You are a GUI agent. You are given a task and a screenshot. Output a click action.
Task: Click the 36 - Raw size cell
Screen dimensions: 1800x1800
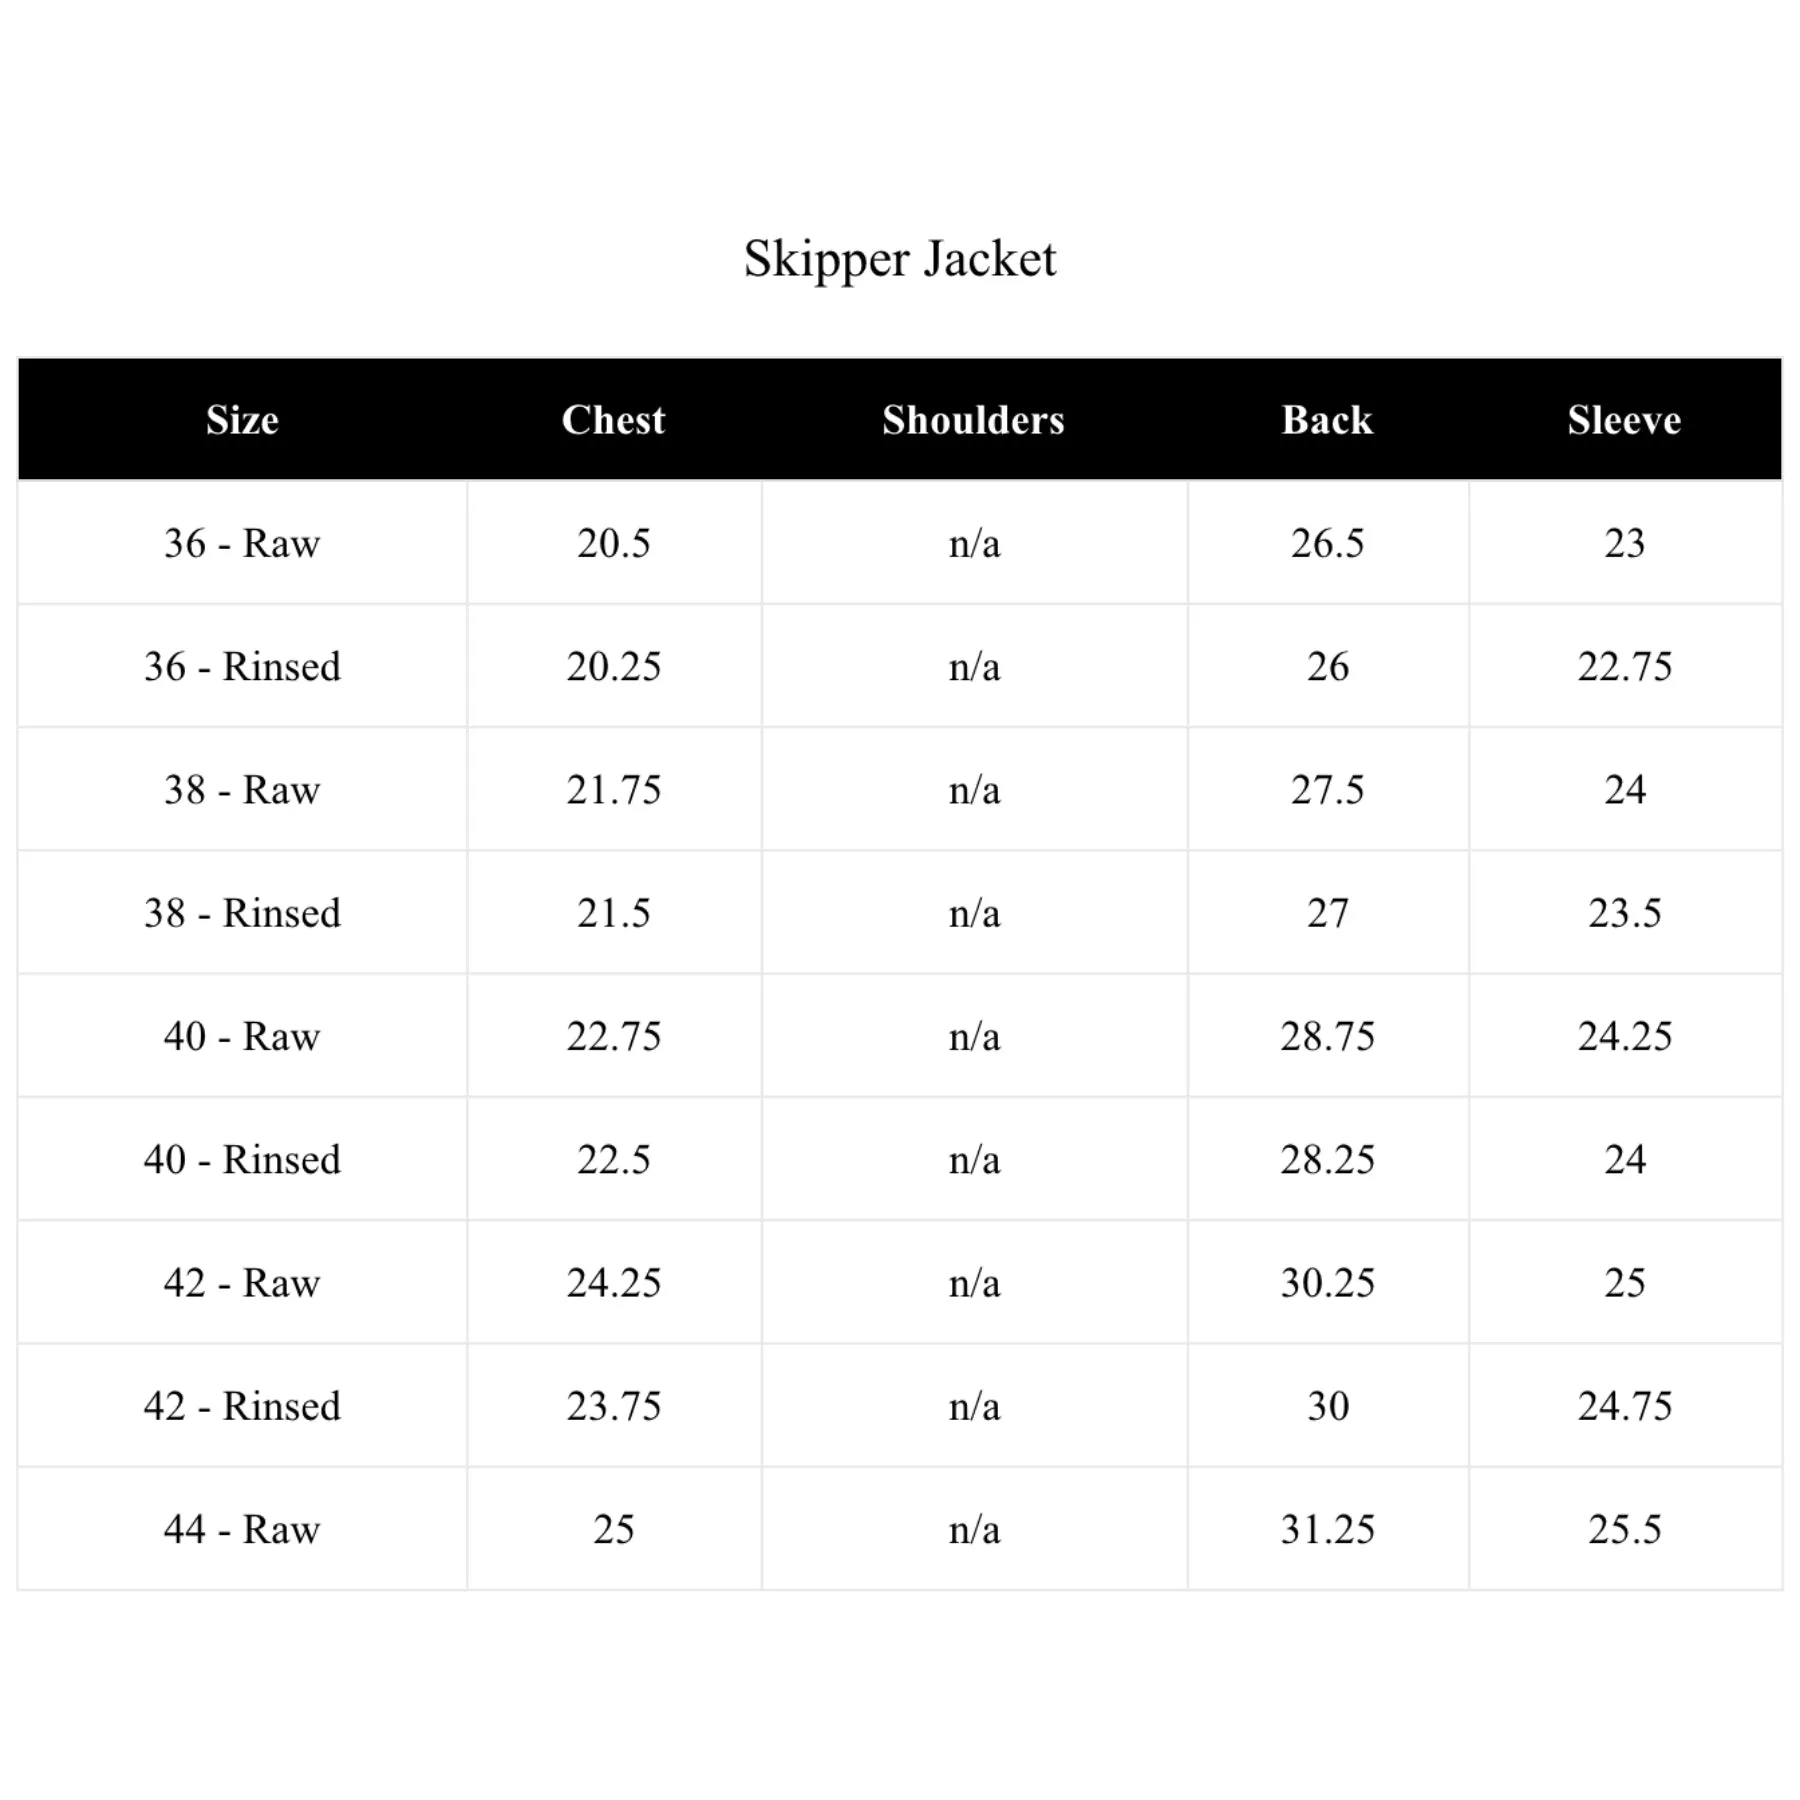coord(242,543)
